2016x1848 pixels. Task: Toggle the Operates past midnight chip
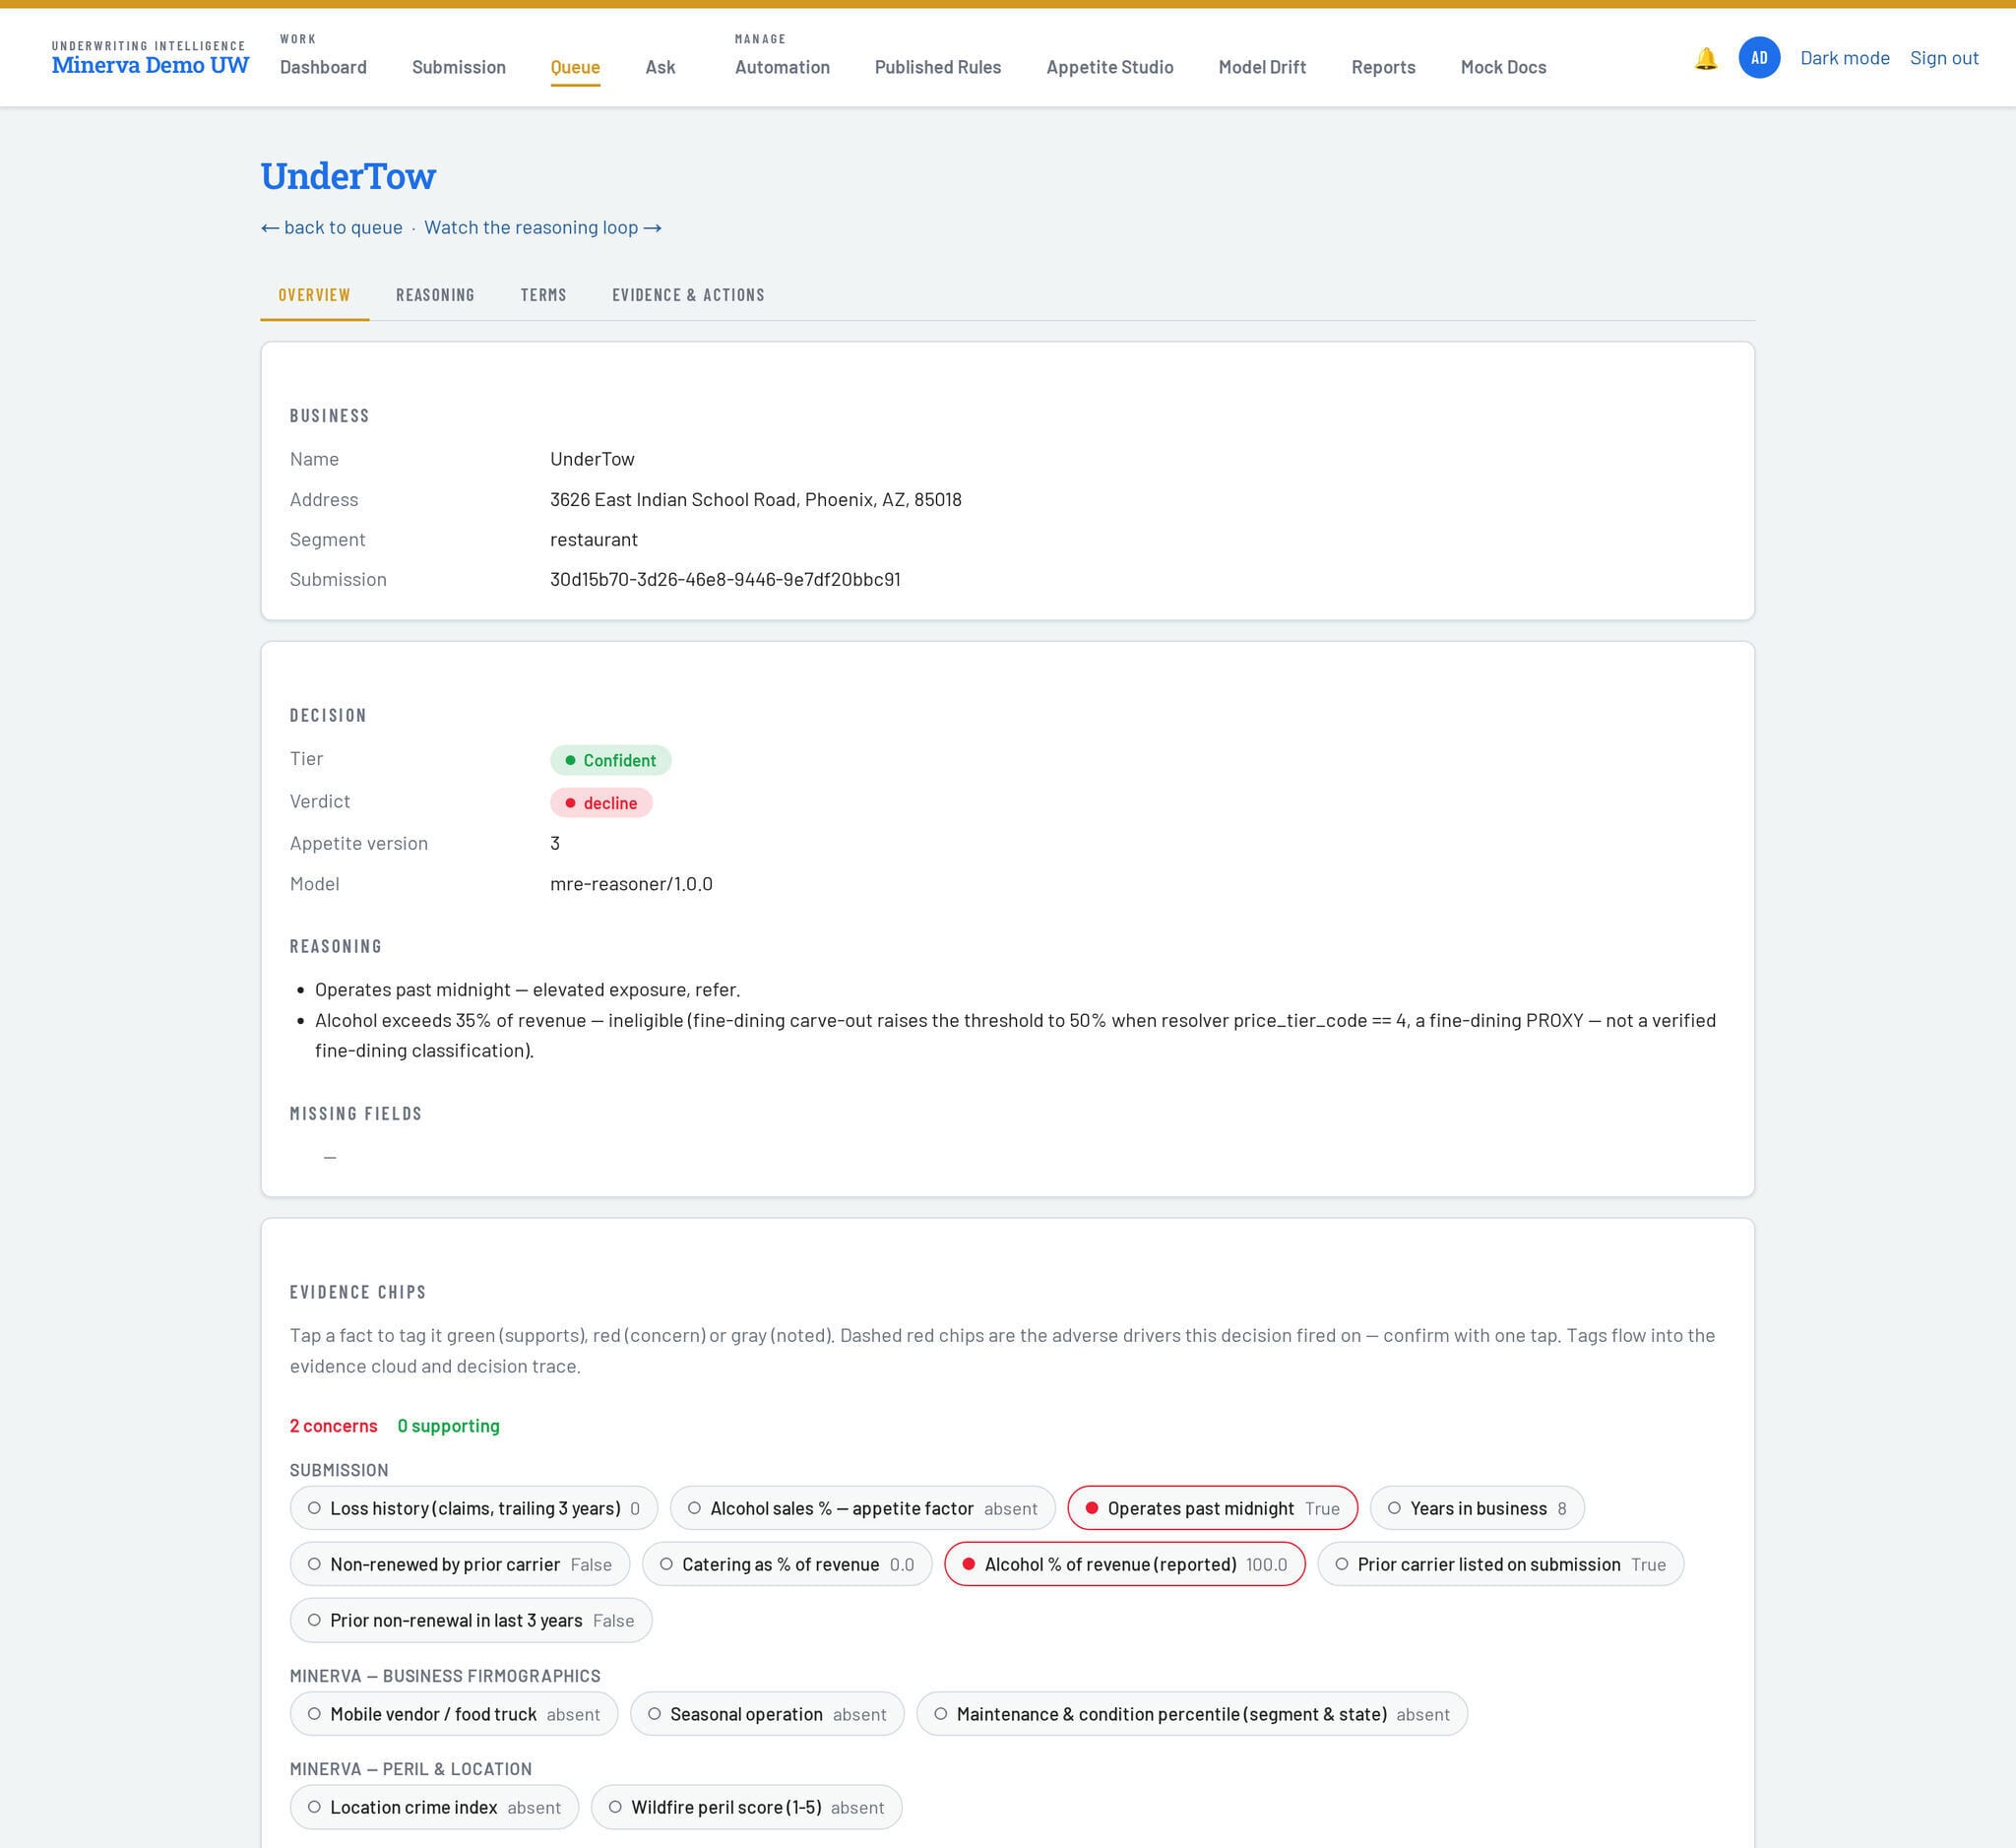1212,1508
